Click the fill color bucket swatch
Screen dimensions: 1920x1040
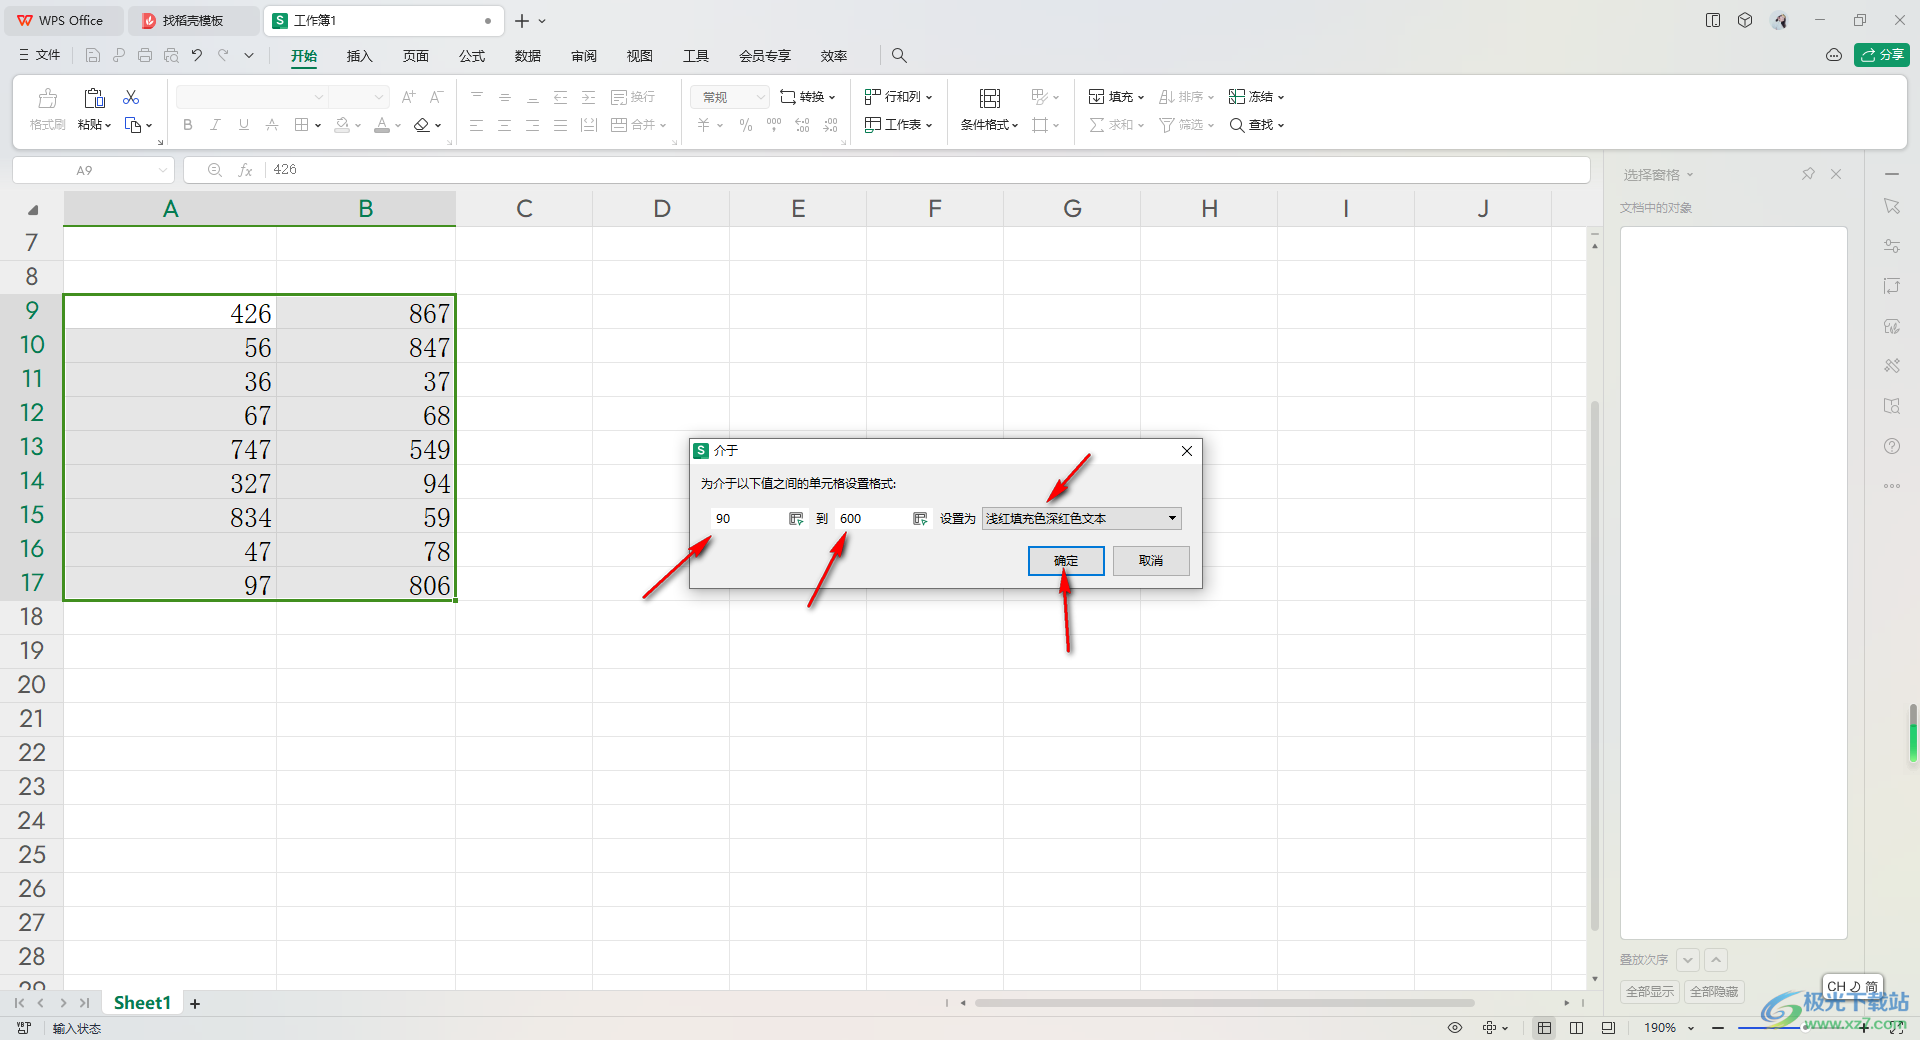click(x=342, y=125)
